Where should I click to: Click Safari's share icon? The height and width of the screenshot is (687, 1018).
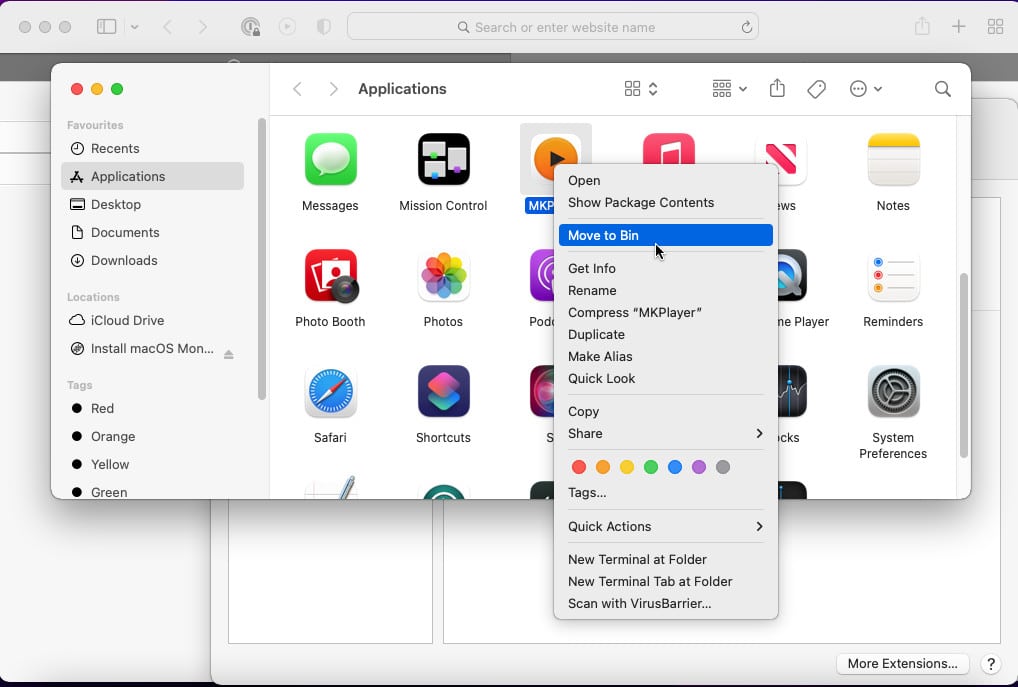pyautogui.click(x=922, y=26)
